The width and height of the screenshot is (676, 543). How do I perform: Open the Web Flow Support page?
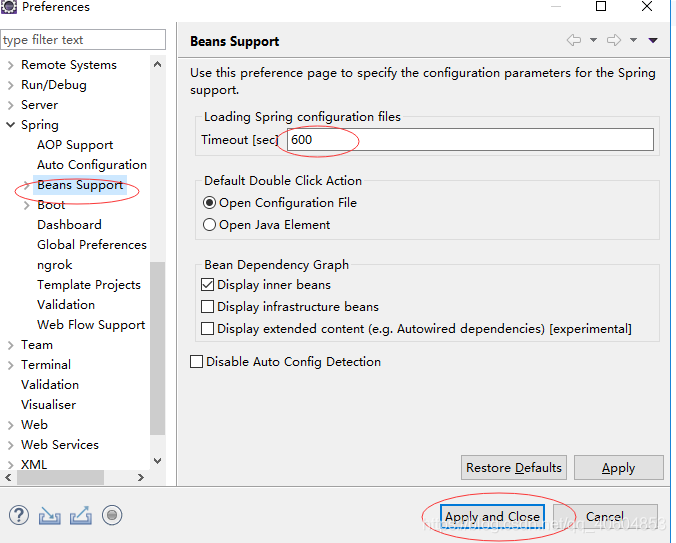point(91,325)
